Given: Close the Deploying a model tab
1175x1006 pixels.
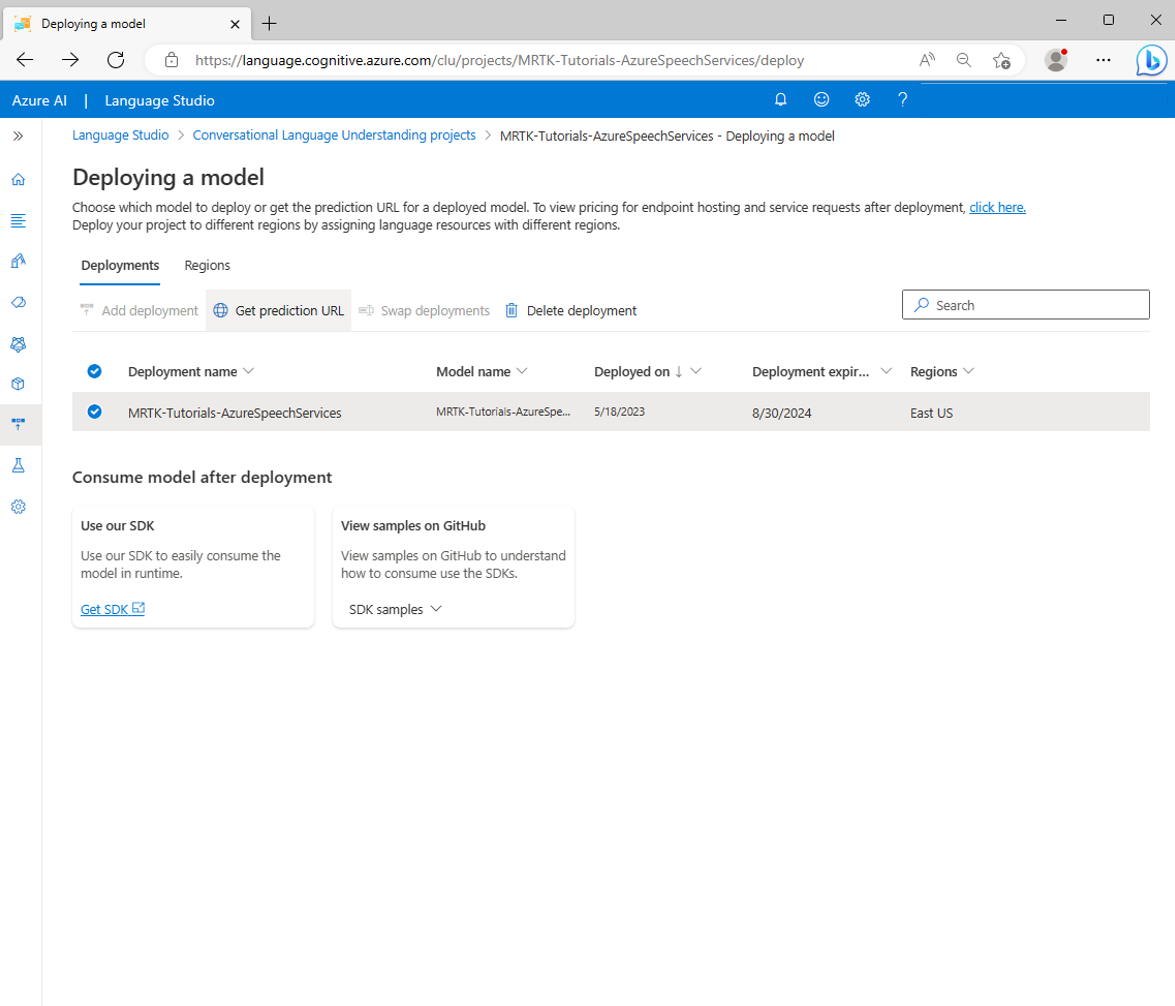Looking at the screenshot, I should pos(235,24).
